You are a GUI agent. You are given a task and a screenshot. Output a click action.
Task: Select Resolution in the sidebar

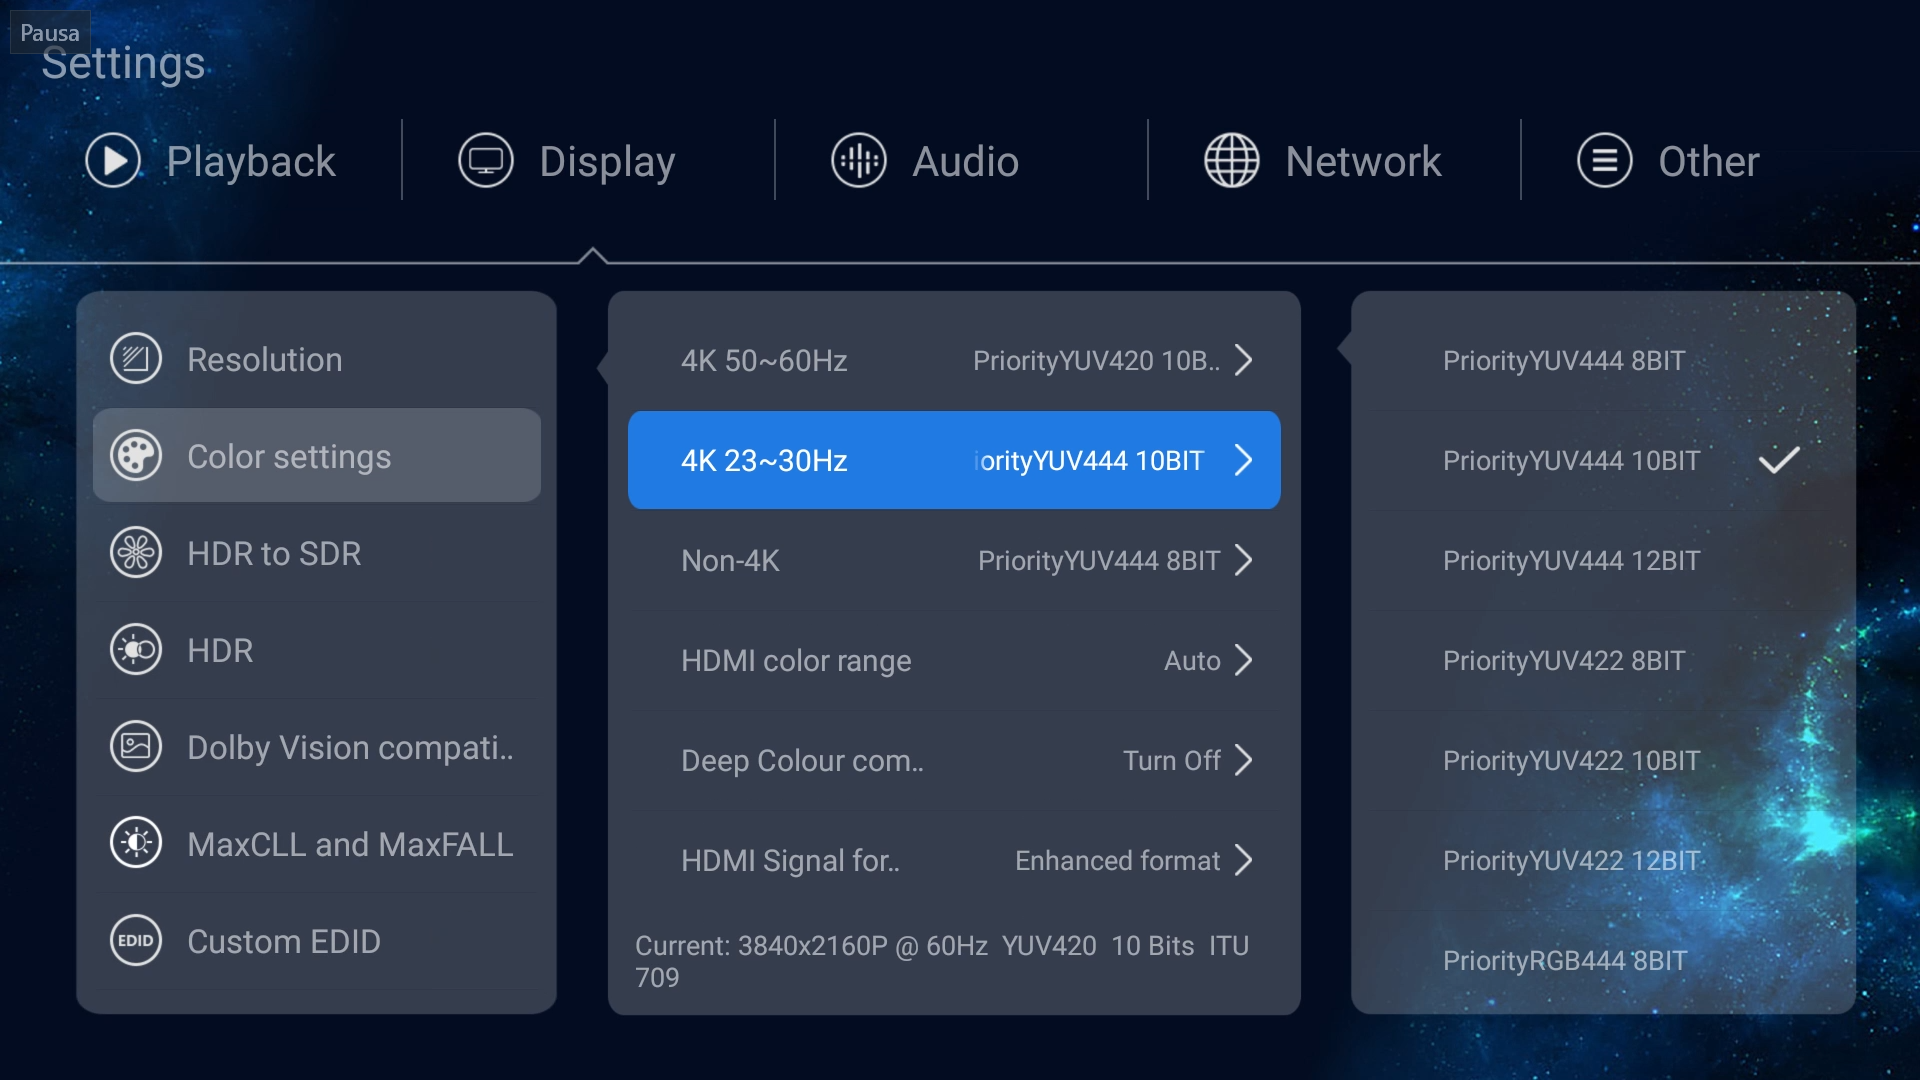click(317, 359)
